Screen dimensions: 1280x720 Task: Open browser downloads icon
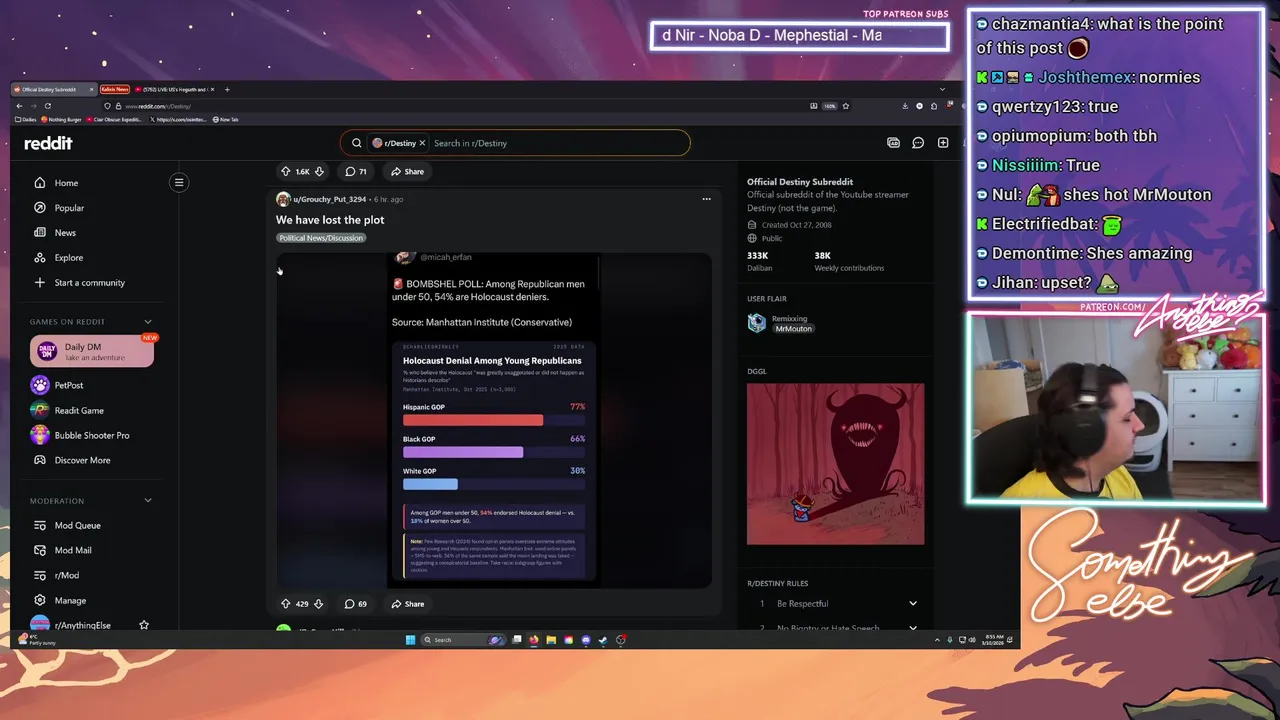click(x=905, y=106)
